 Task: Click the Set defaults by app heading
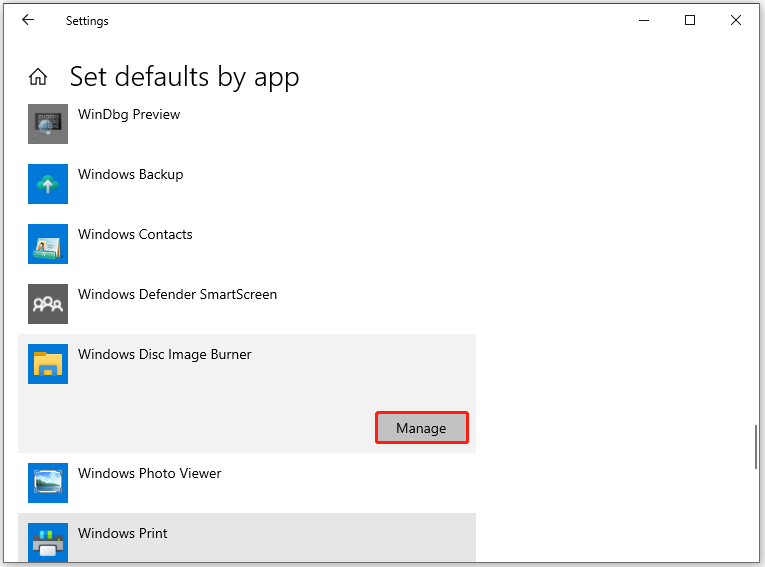(x=184, y=77)
